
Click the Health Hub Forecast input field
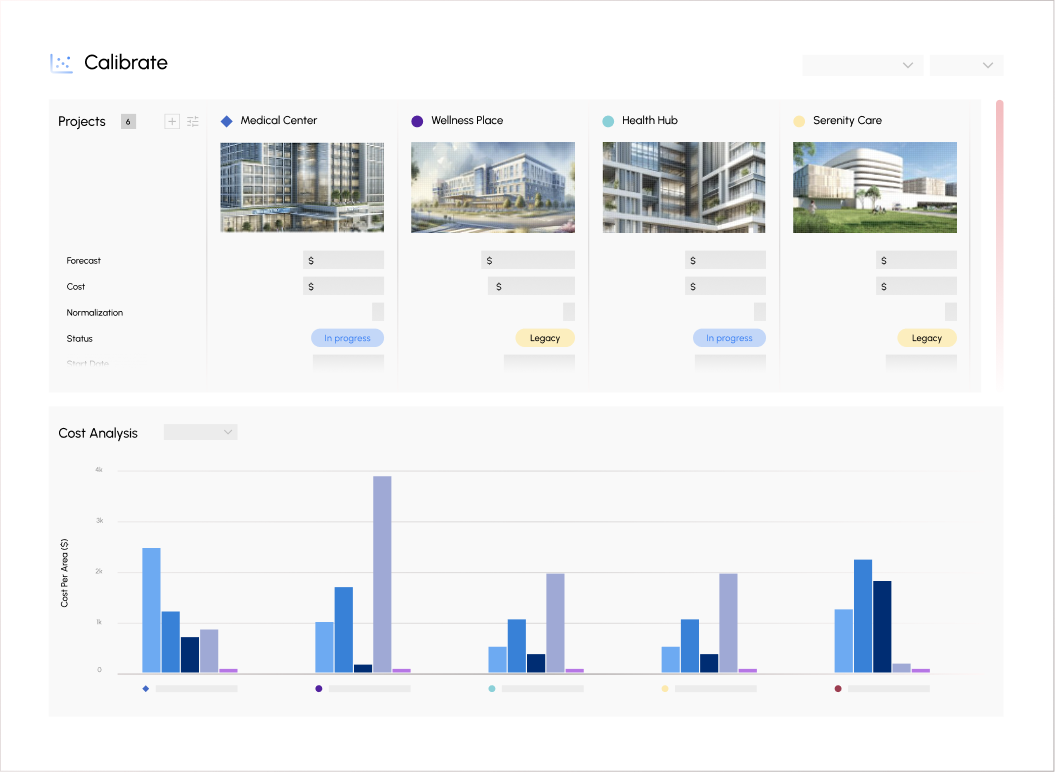point(725,260)
